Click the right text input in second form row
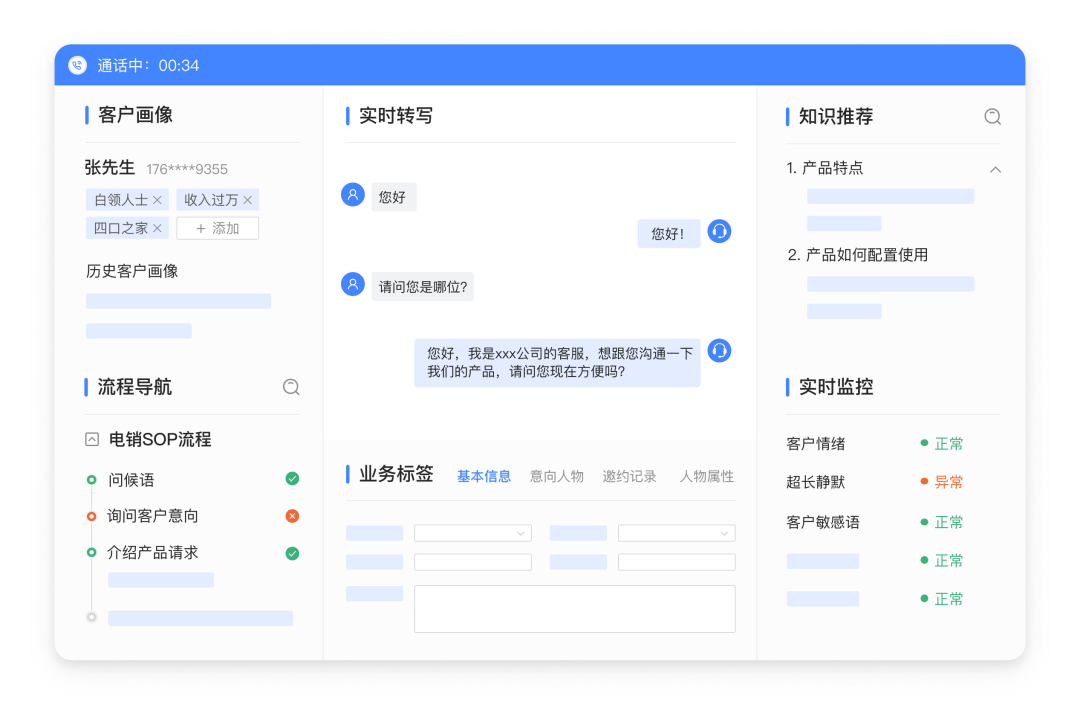1080x725 pixels. click(x=676, y=563)
